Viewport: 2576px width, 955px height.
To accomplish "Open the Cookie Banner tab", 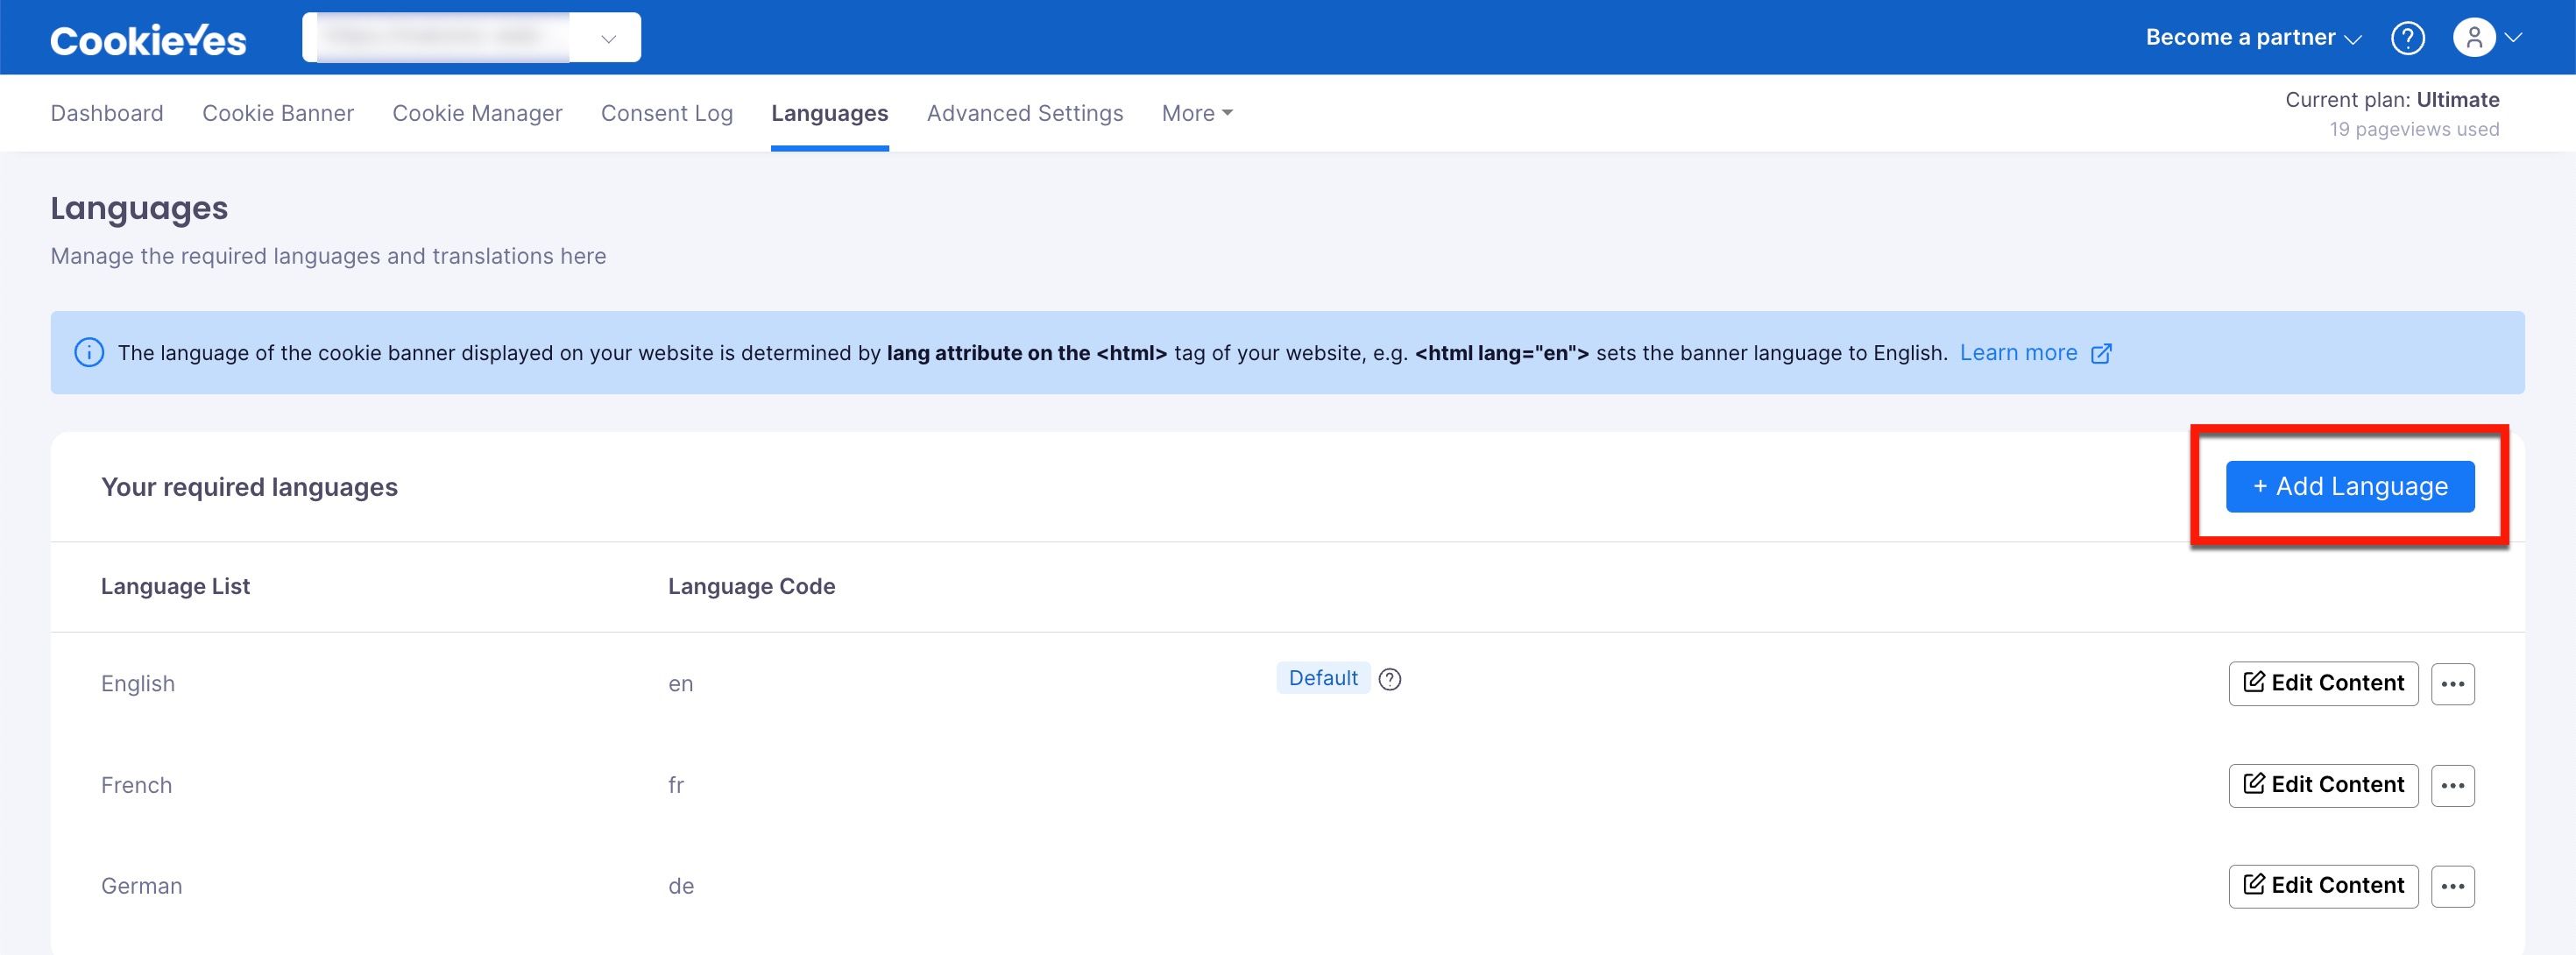I will 278,113.
